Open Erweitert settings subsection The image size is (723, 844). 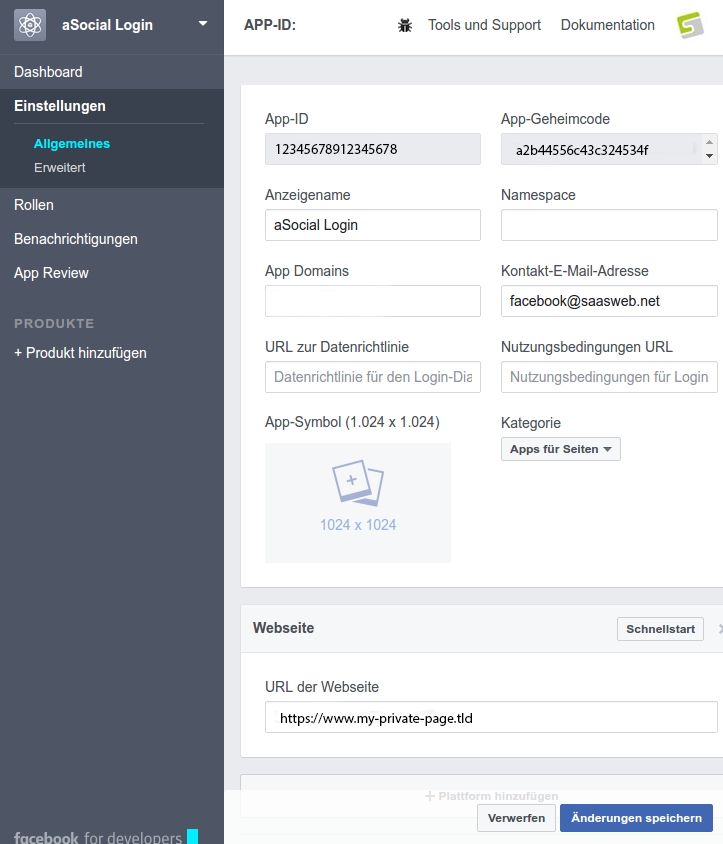[60, 167]
